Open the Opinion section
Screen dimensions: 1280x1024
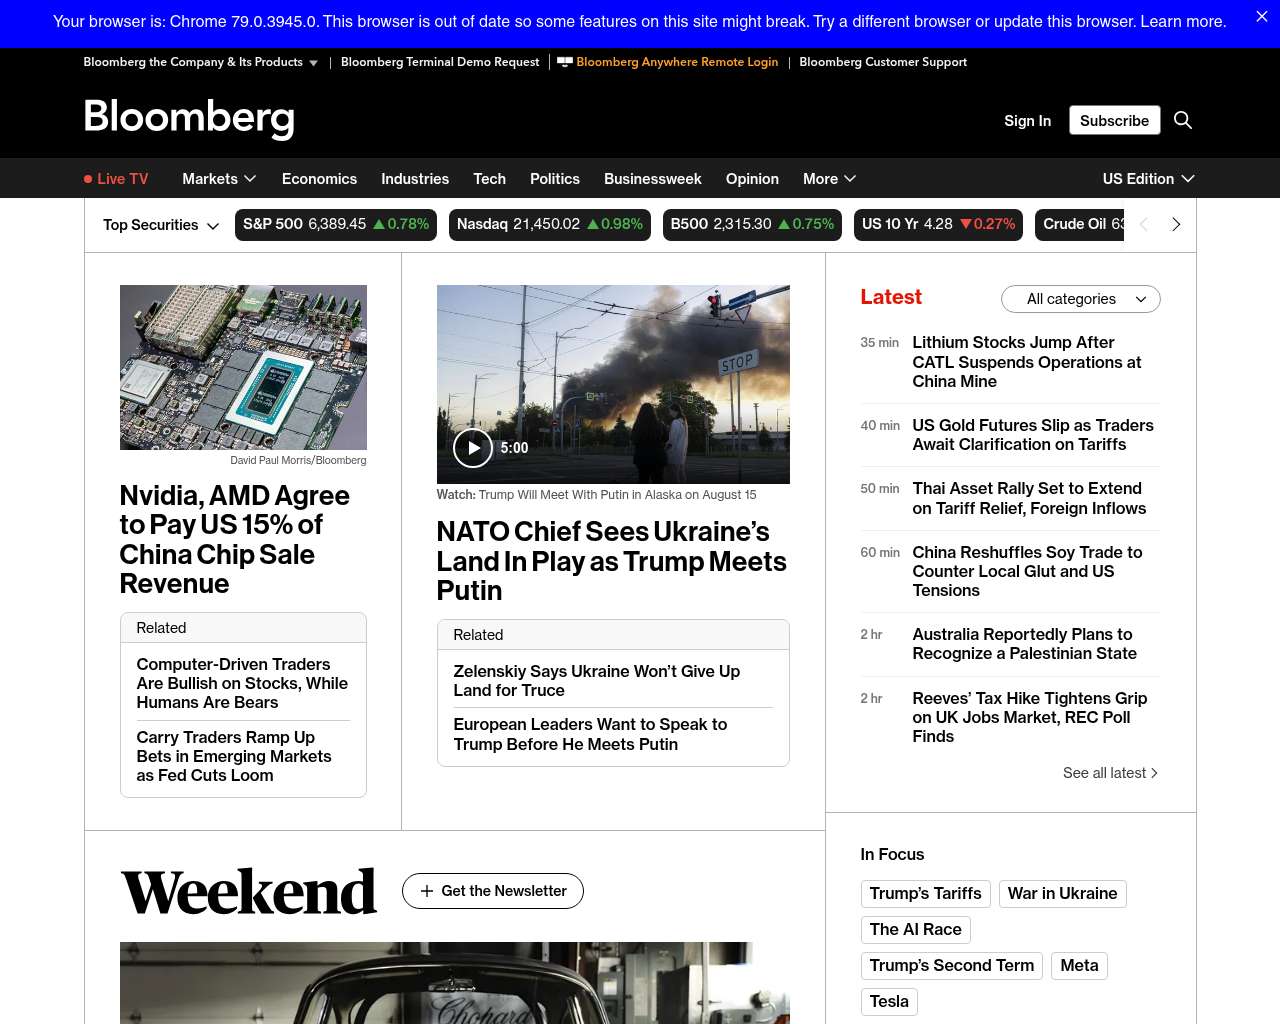(752, 179)
